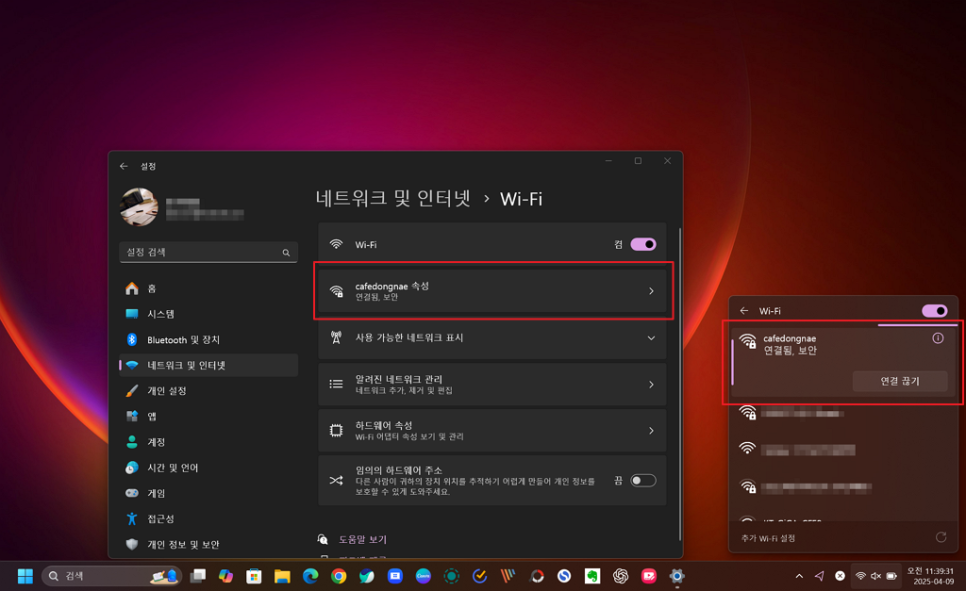Click the magnifier icon in settings search
Image resolution: width=966 pixels, height=591 pixels.
pos(286,253)
